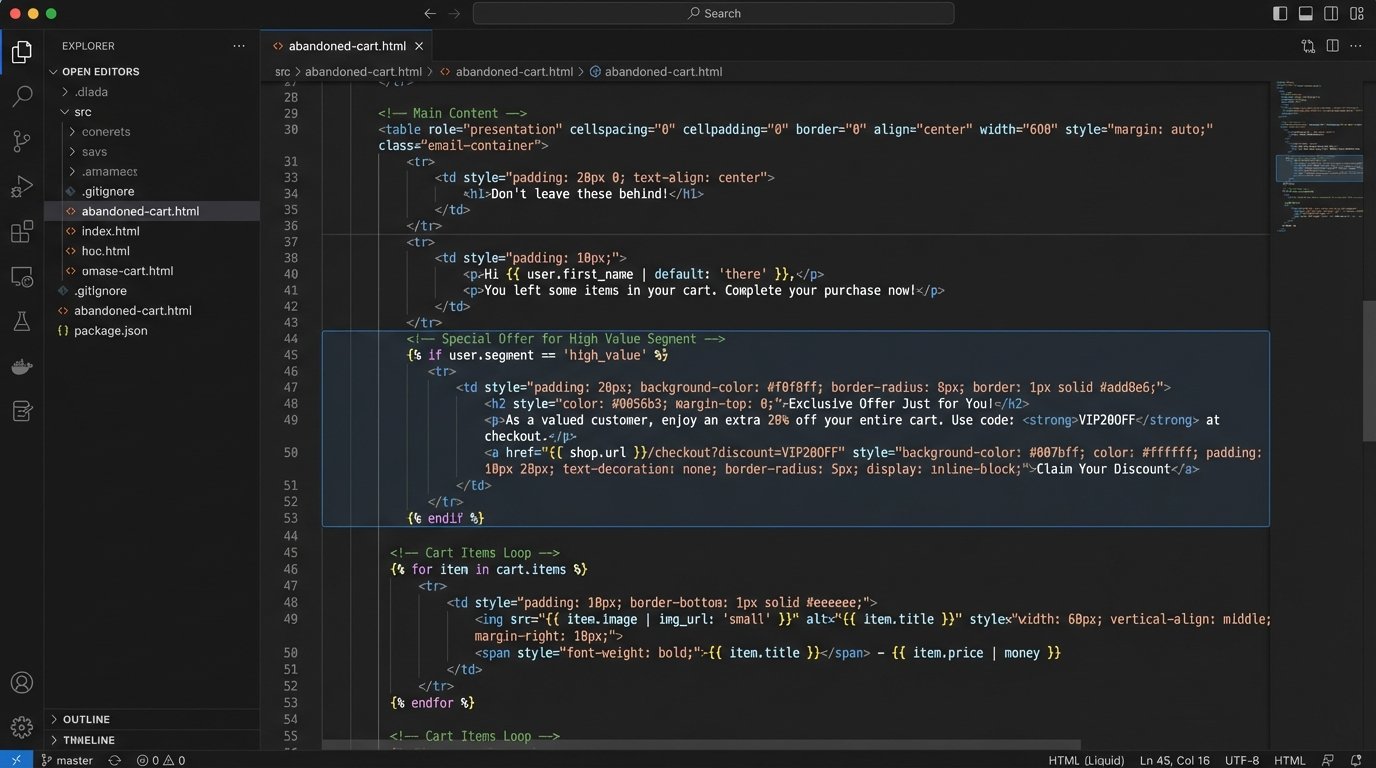The width and height of the screenshot is (1376, 768).
Task: Open index.html from the explorer tree
Action: (x=110, y=231)
